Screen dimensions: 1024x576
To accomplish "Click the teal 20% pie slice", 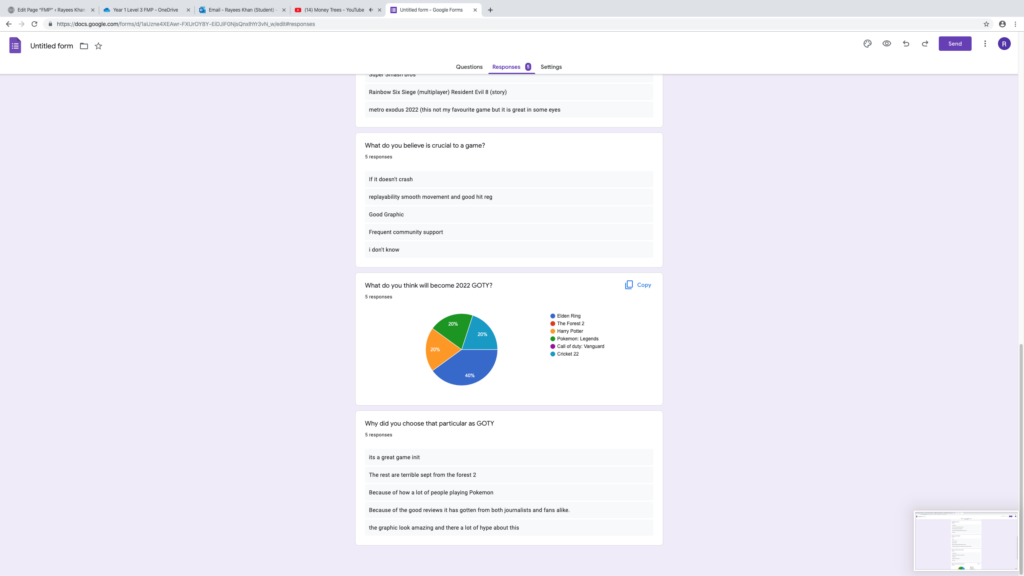I will pyautogui.click(x=482, y=334).
